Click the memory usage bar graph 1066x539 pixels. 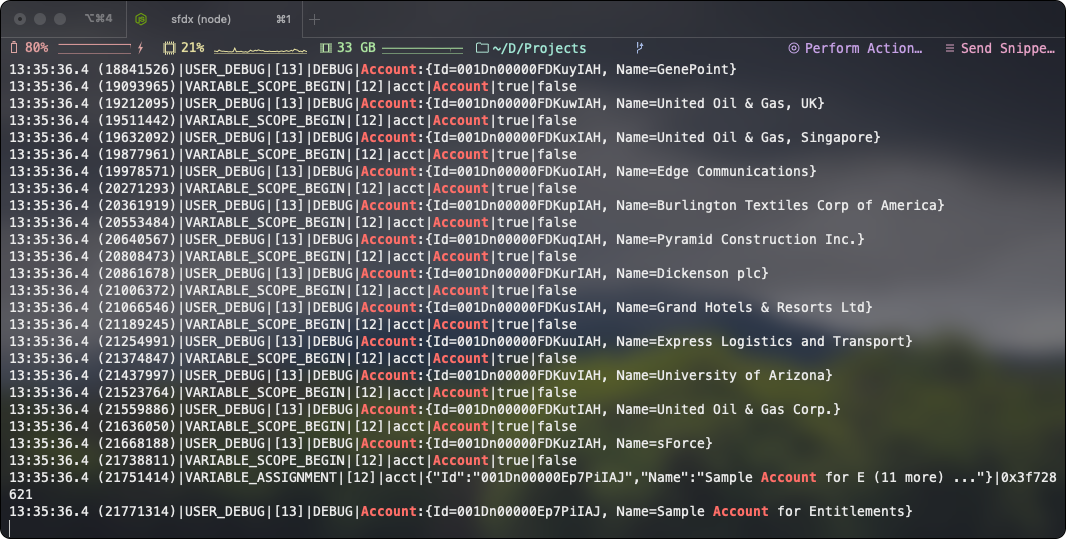point(422,48)
